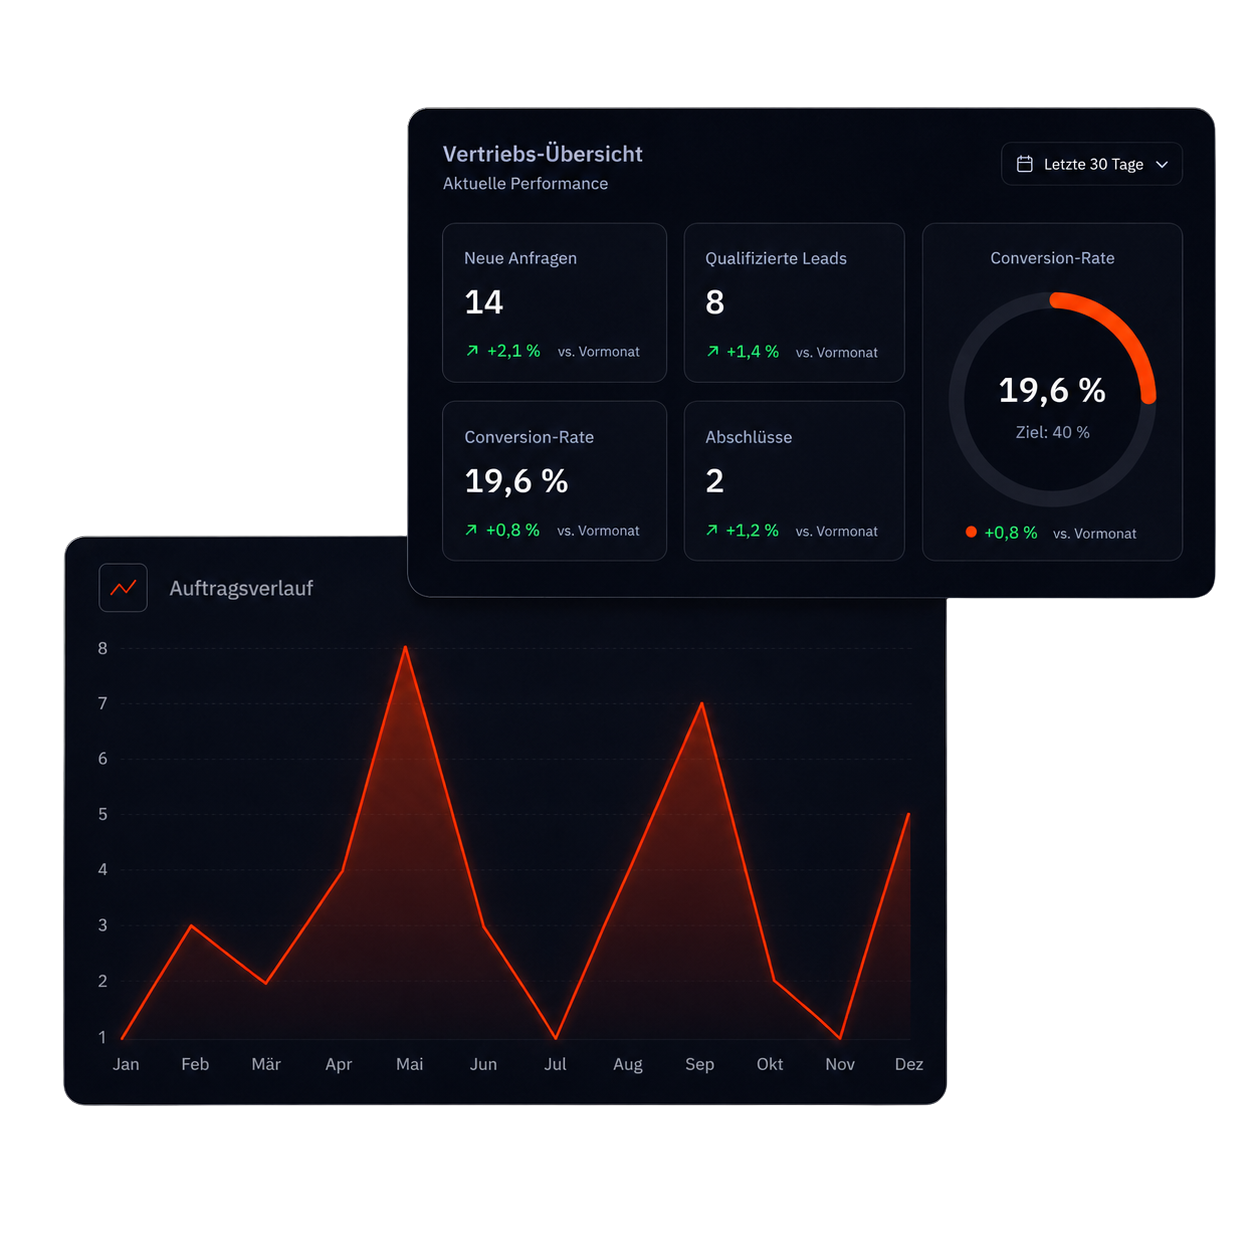This screenshot has width=1254, height=1254.
Task: Click green arrow in left Conversion-Rate card
Action: [471, 530]
